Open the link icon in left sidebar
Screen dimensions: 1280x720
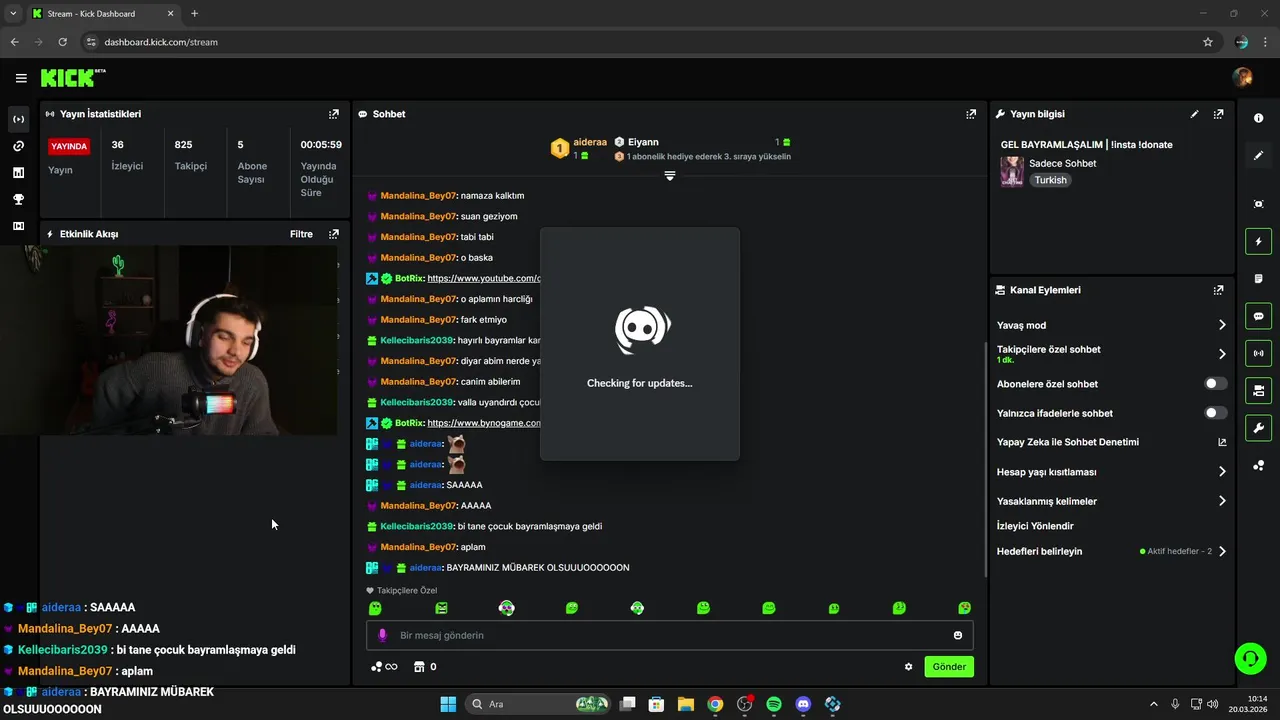(18, 146)
